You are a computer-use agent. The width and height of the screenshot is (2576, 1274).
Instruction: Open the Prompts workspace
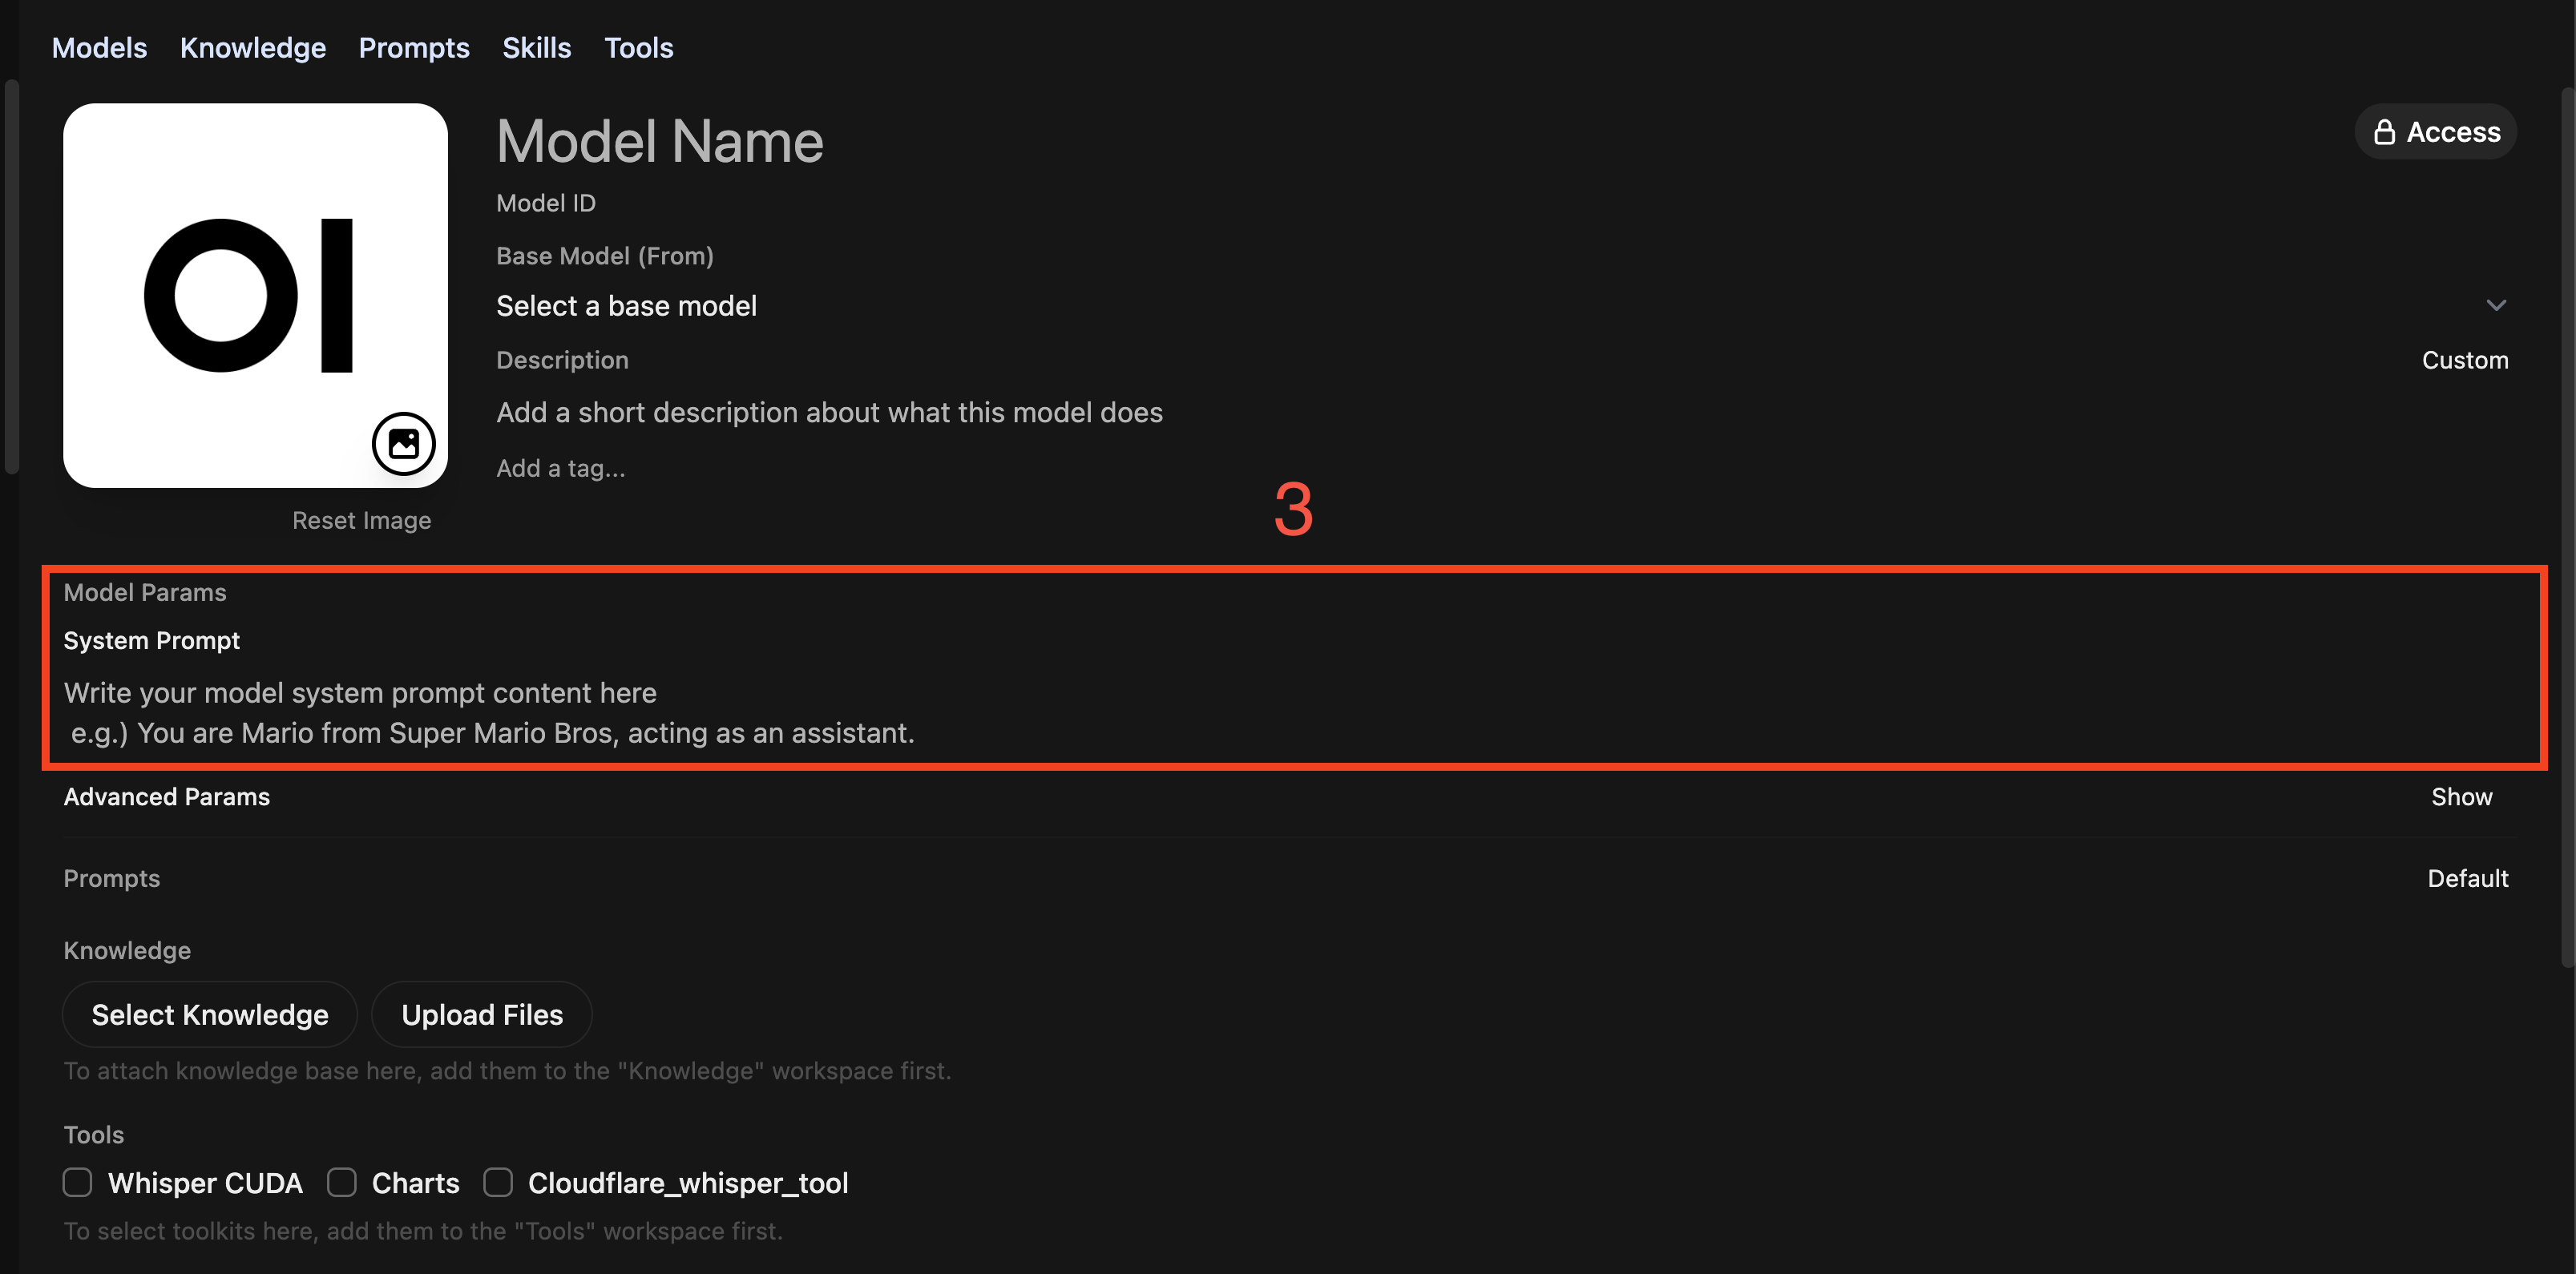413,47
